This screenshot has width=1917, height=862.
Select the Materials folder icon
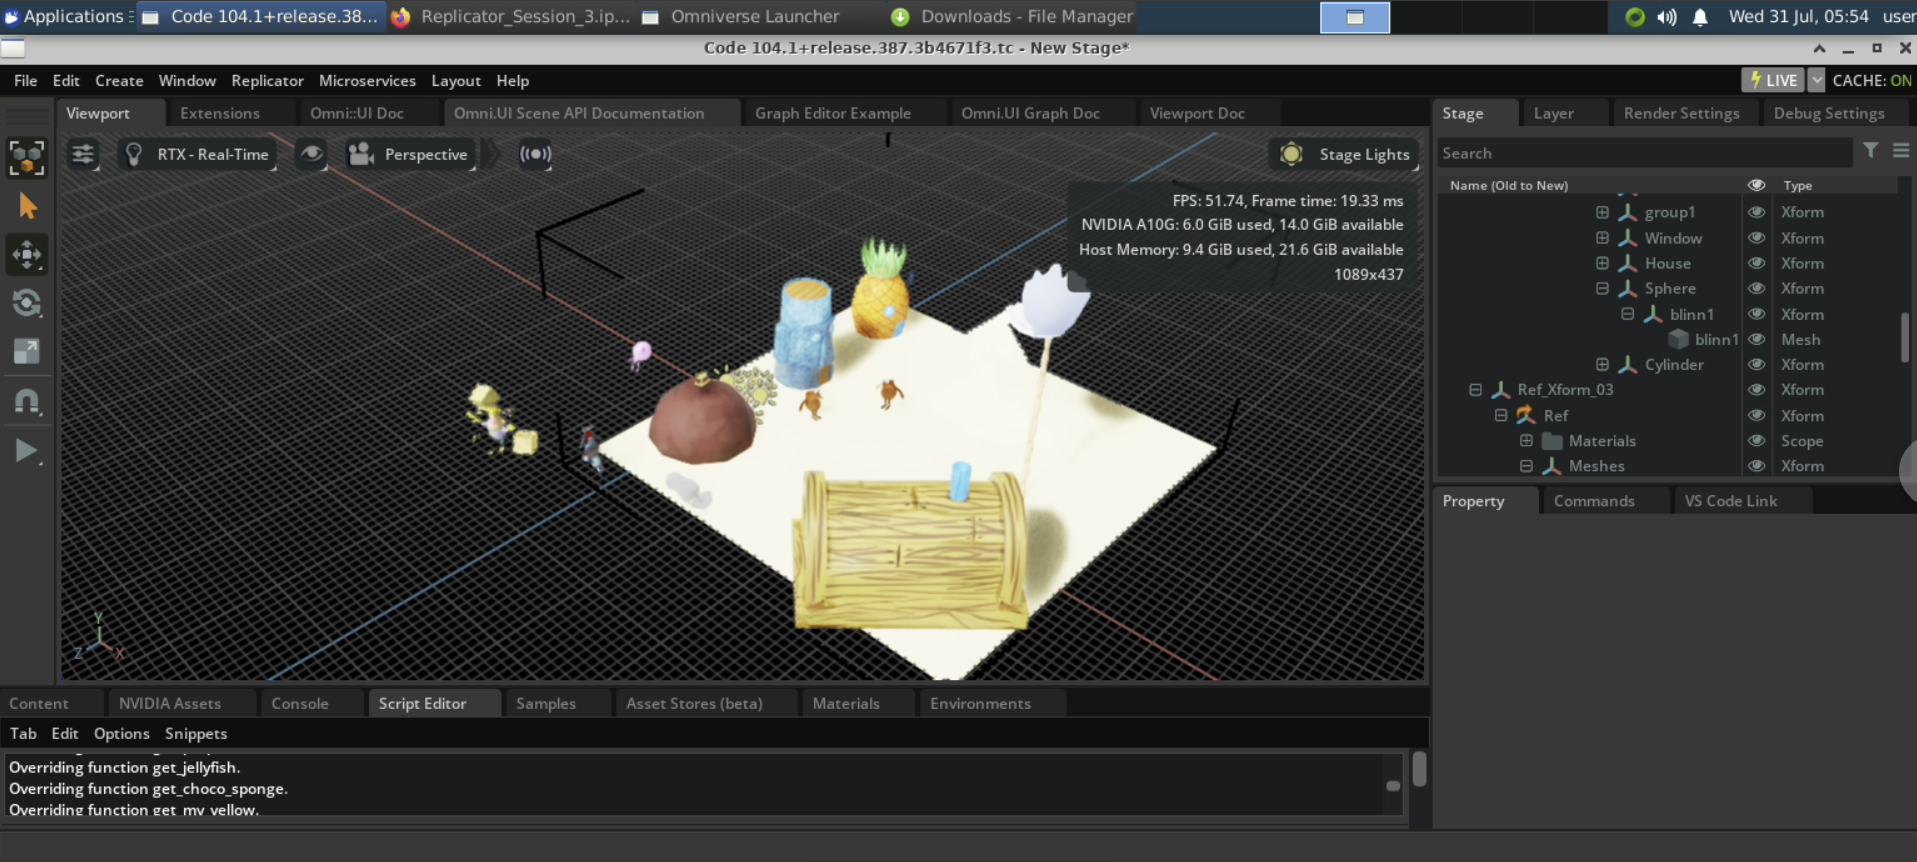(1552, 440)
